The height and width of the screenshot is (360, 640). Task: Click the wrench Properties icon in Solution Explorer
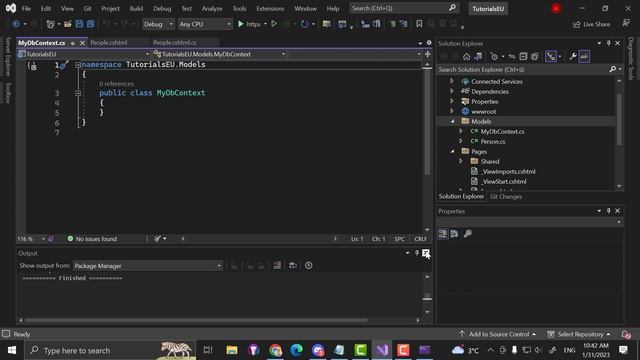click(573, 56)
